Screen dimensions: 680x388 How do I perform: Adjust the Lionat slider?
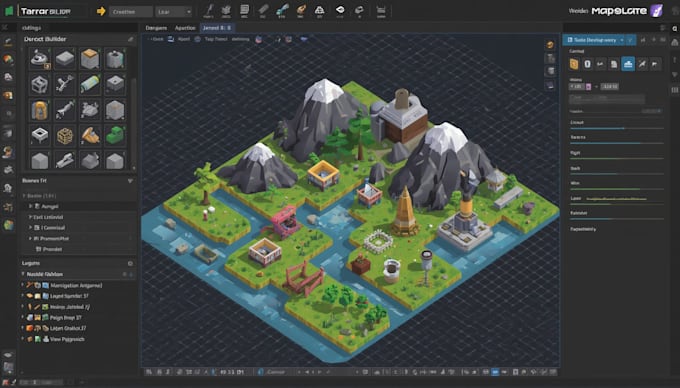pos(617,128)
